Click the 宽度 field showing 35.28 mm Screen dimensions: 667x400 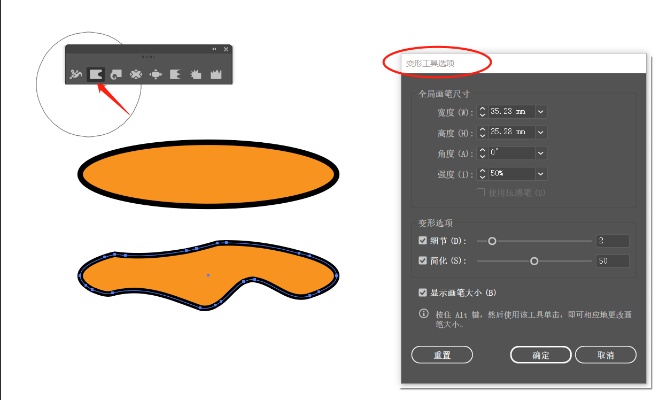pyautogui.click(x=511, y=112)
